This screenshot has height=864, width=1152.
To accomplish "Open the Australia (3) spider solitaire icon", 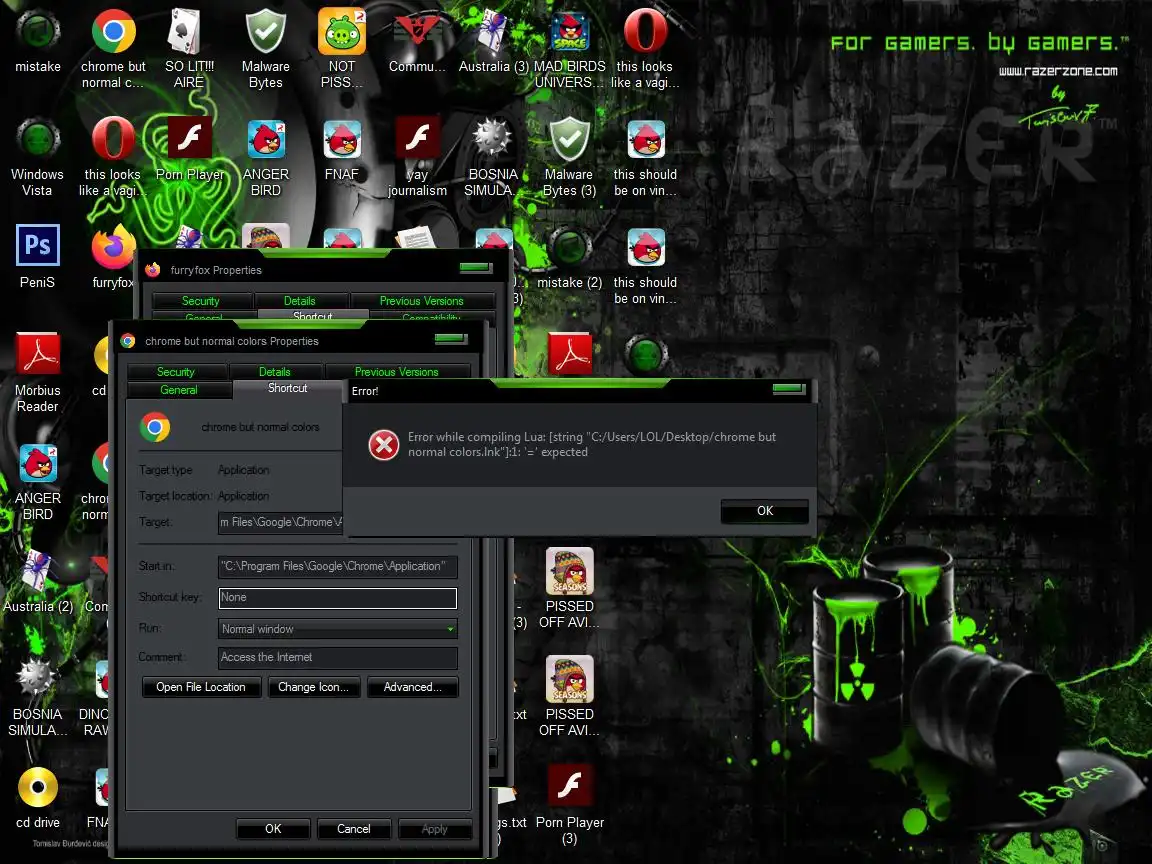I will pyautogui.click(x=493, y=41).
